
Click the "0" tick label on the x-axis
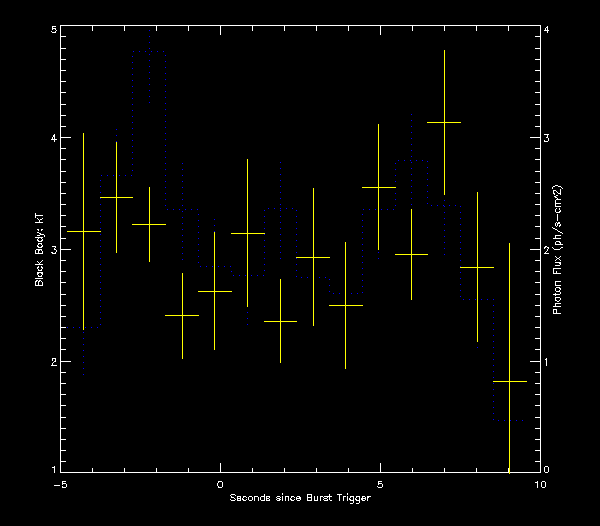220,483
